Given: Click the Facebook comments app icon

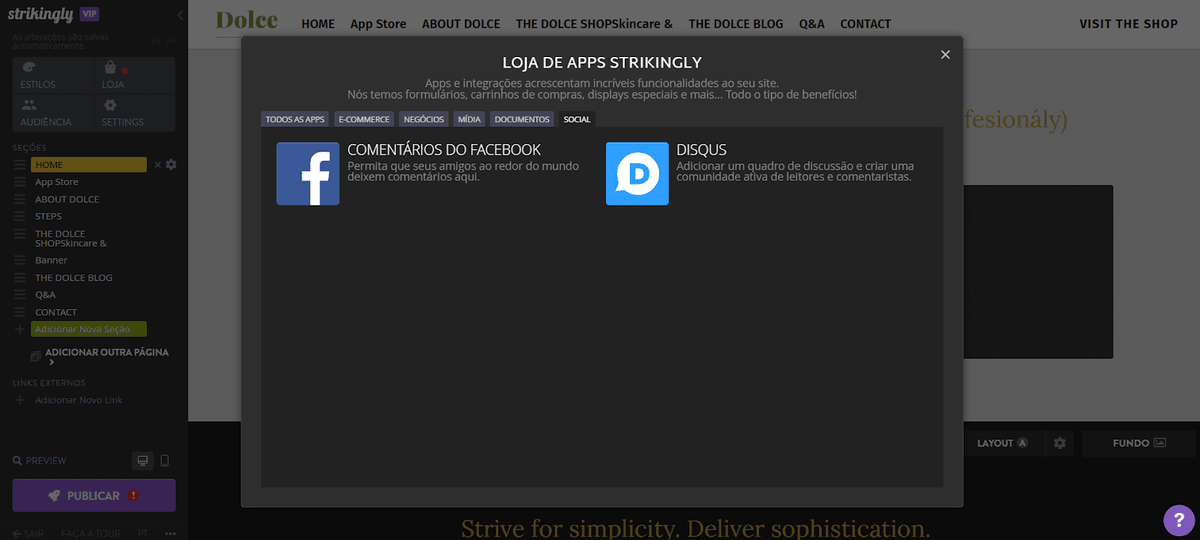Looking at the screenshot, I should click(x=308, y=174).
